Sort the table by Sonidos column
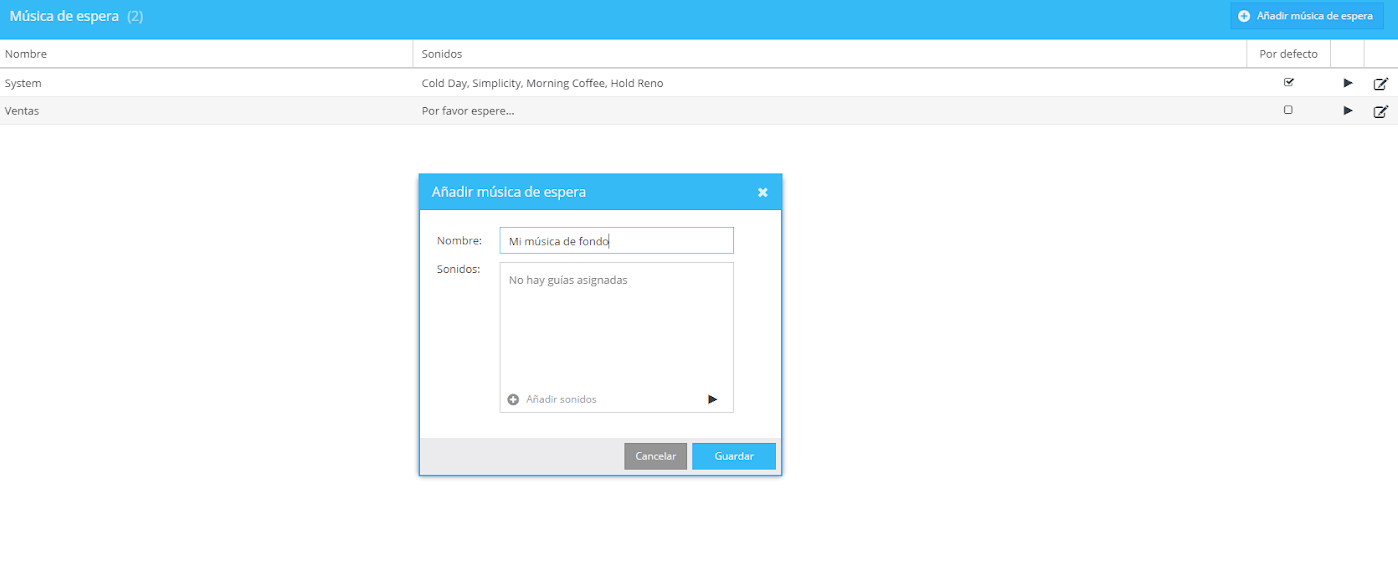The width and height of the screenshot is (1398, 566). (442, 54)
